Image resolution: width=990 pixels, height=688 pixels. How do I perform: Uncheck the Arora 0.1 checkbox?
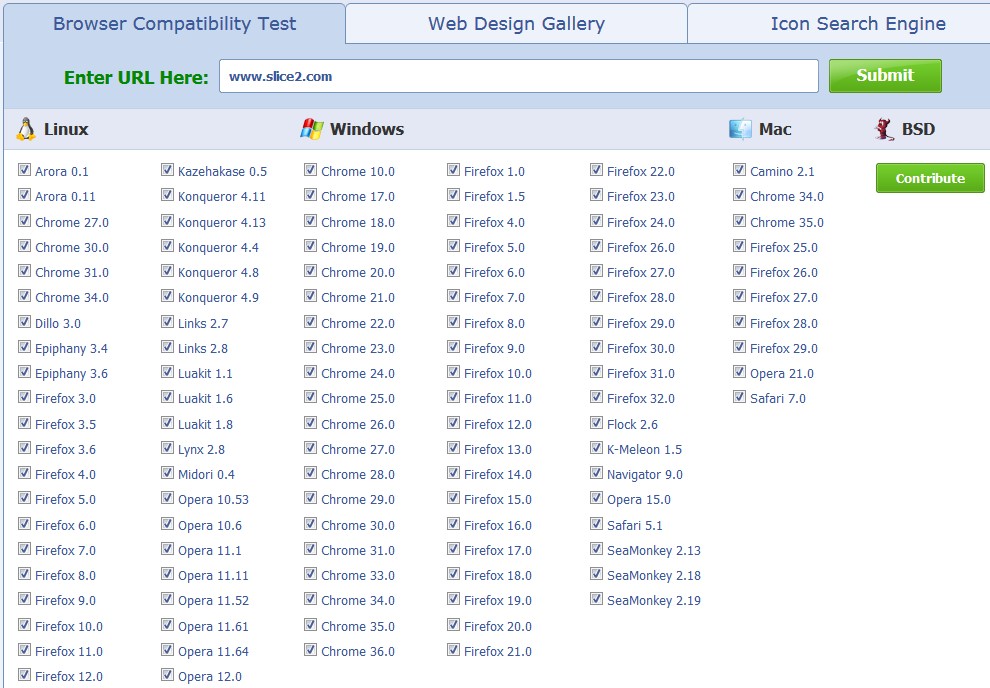coord(25,170)
